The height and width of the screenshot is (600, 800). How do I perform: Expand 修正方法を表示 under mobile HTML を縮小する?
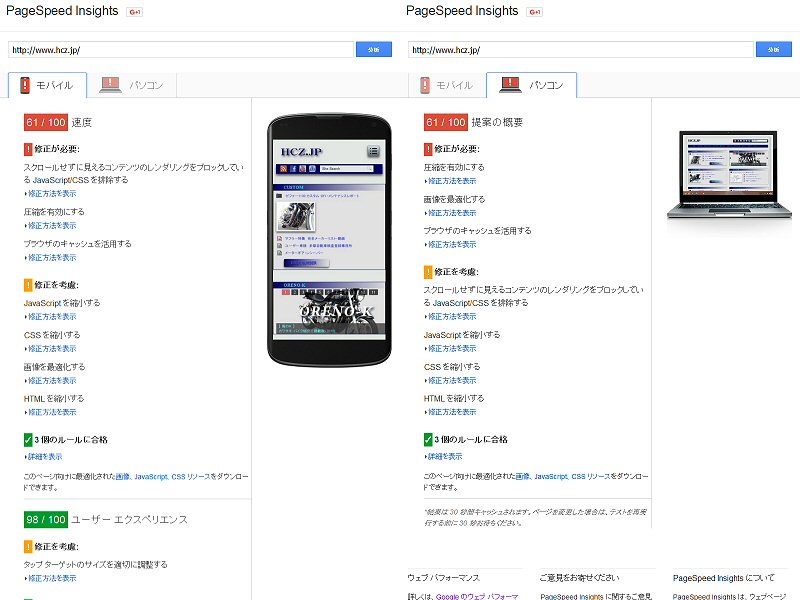52,412
